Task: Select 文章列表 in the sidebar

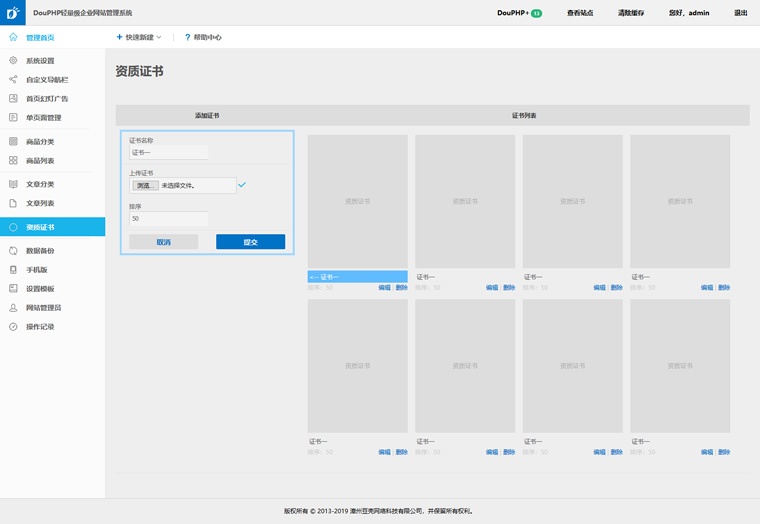Action: [40, 203]
